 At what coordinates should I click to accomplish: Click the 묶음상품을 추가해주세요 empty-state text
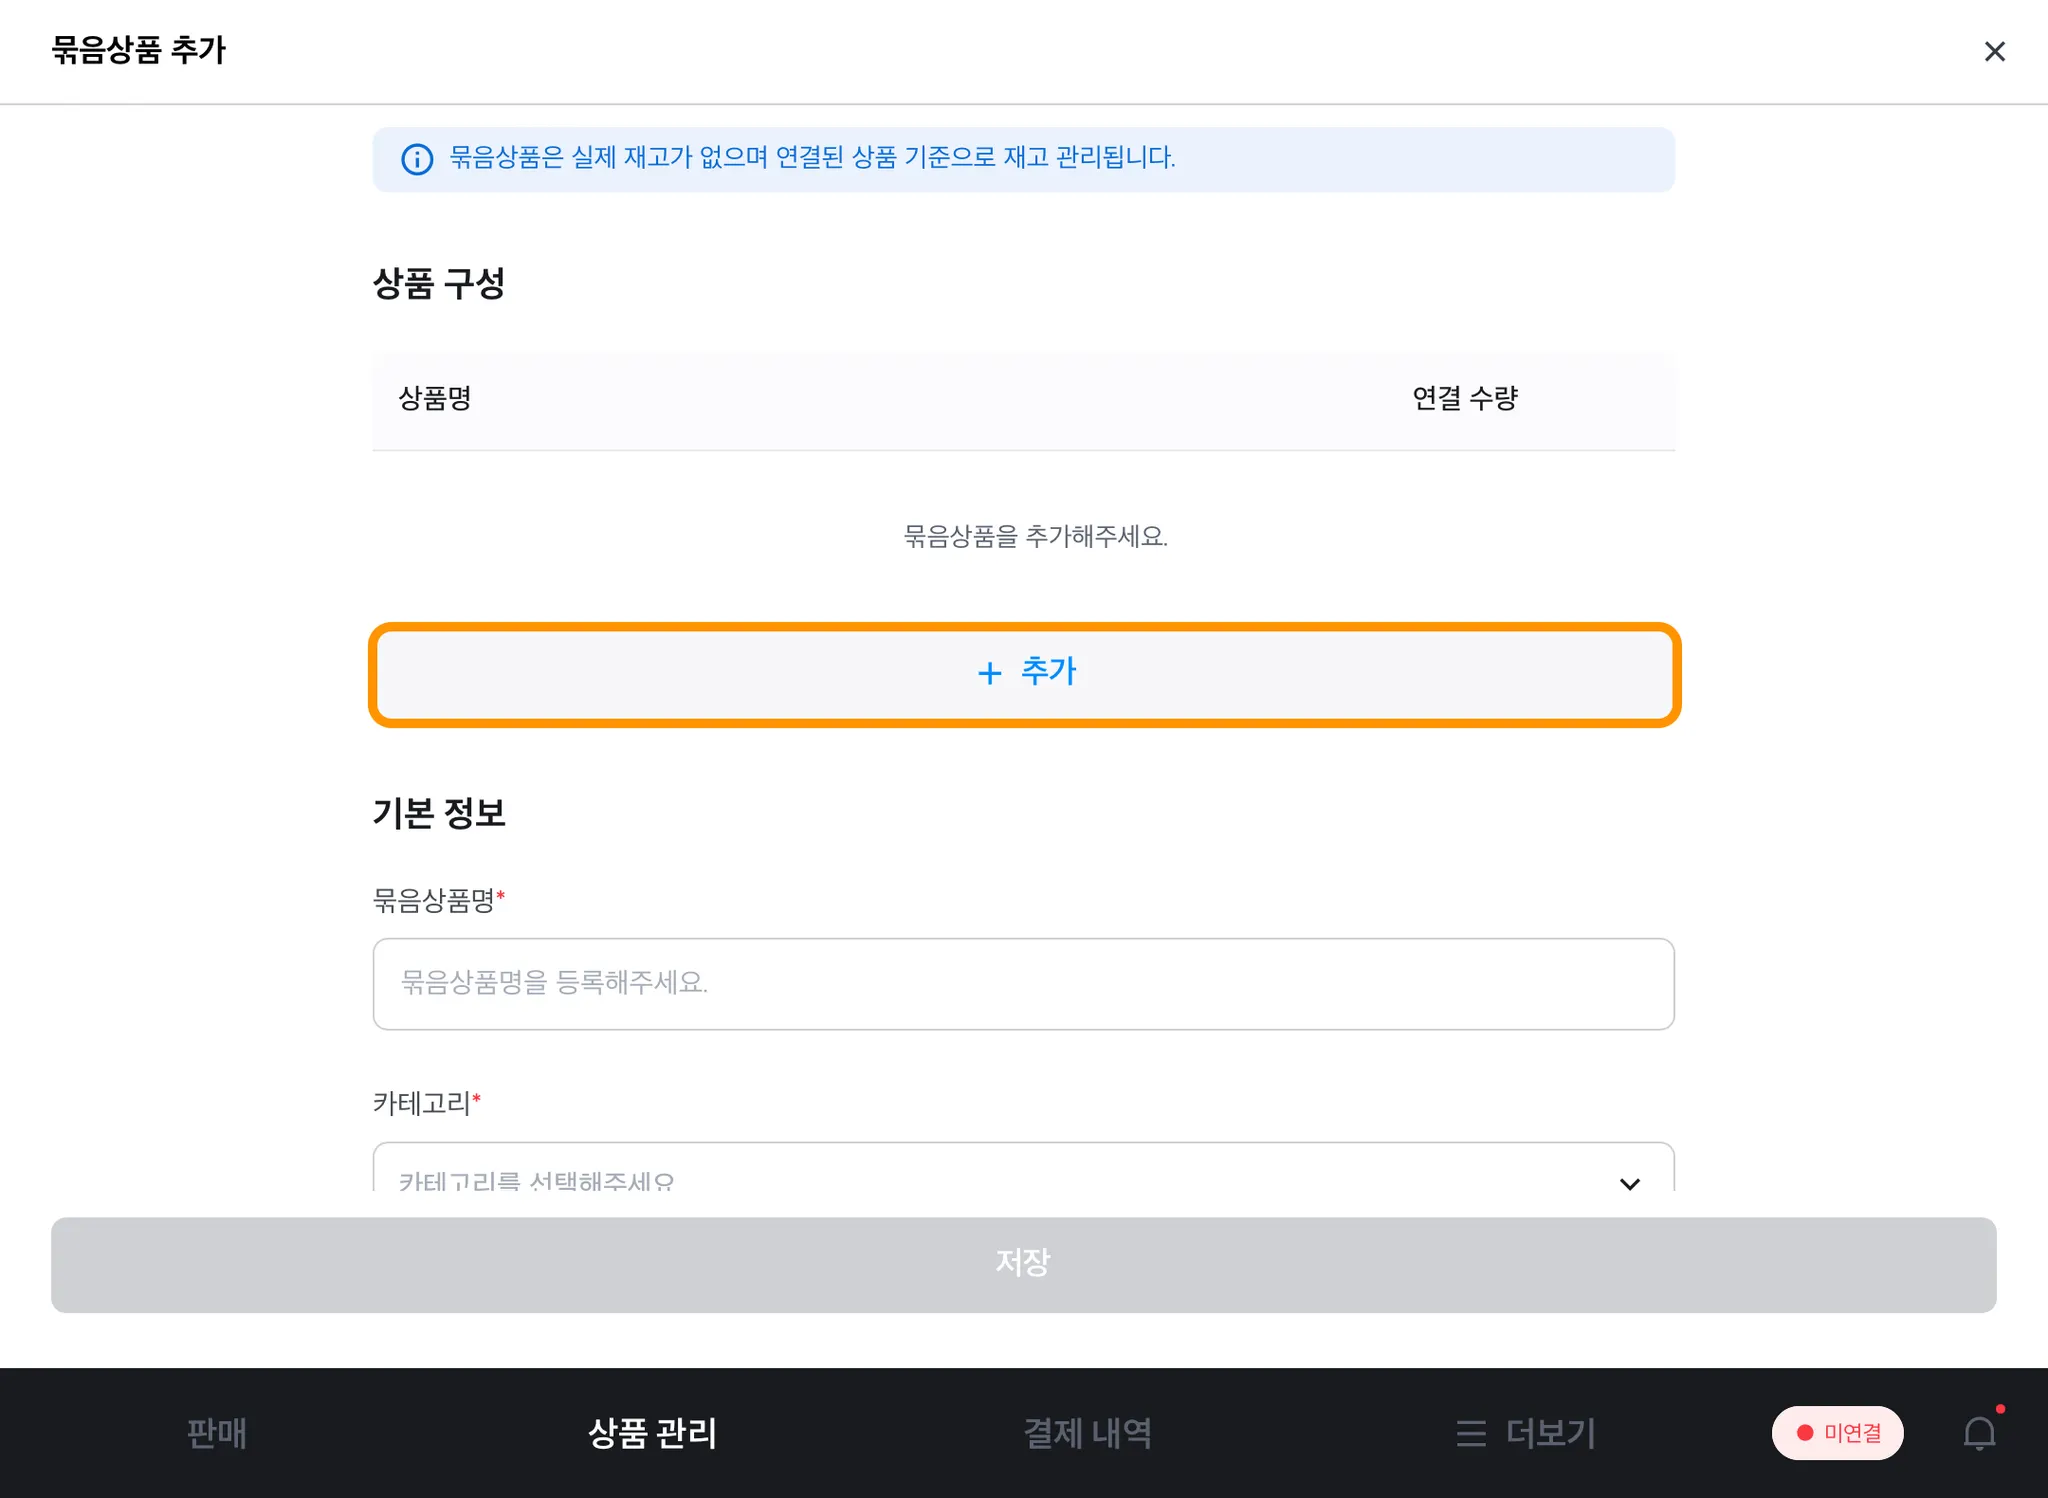pyautogui.click(x=1035, y=537)
